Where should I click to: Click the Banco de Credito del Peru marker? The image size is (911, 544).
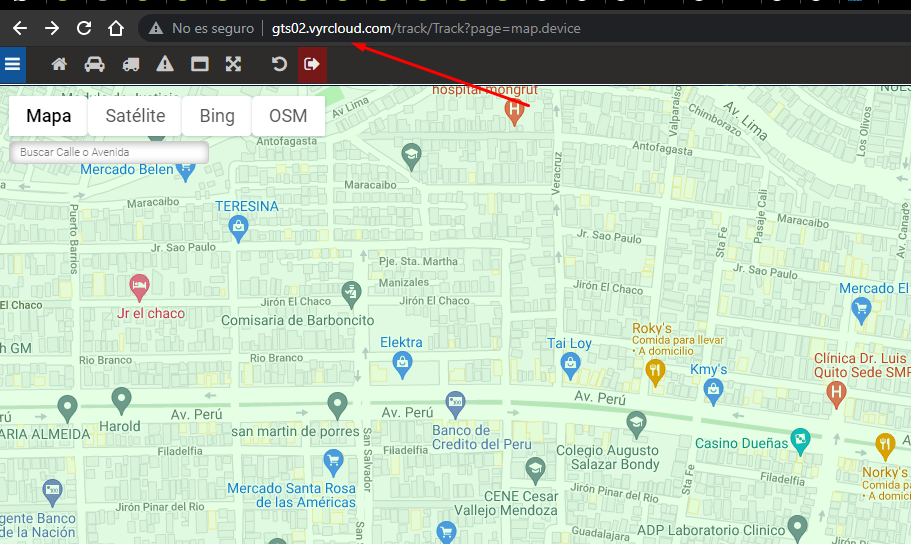[455, 402]
